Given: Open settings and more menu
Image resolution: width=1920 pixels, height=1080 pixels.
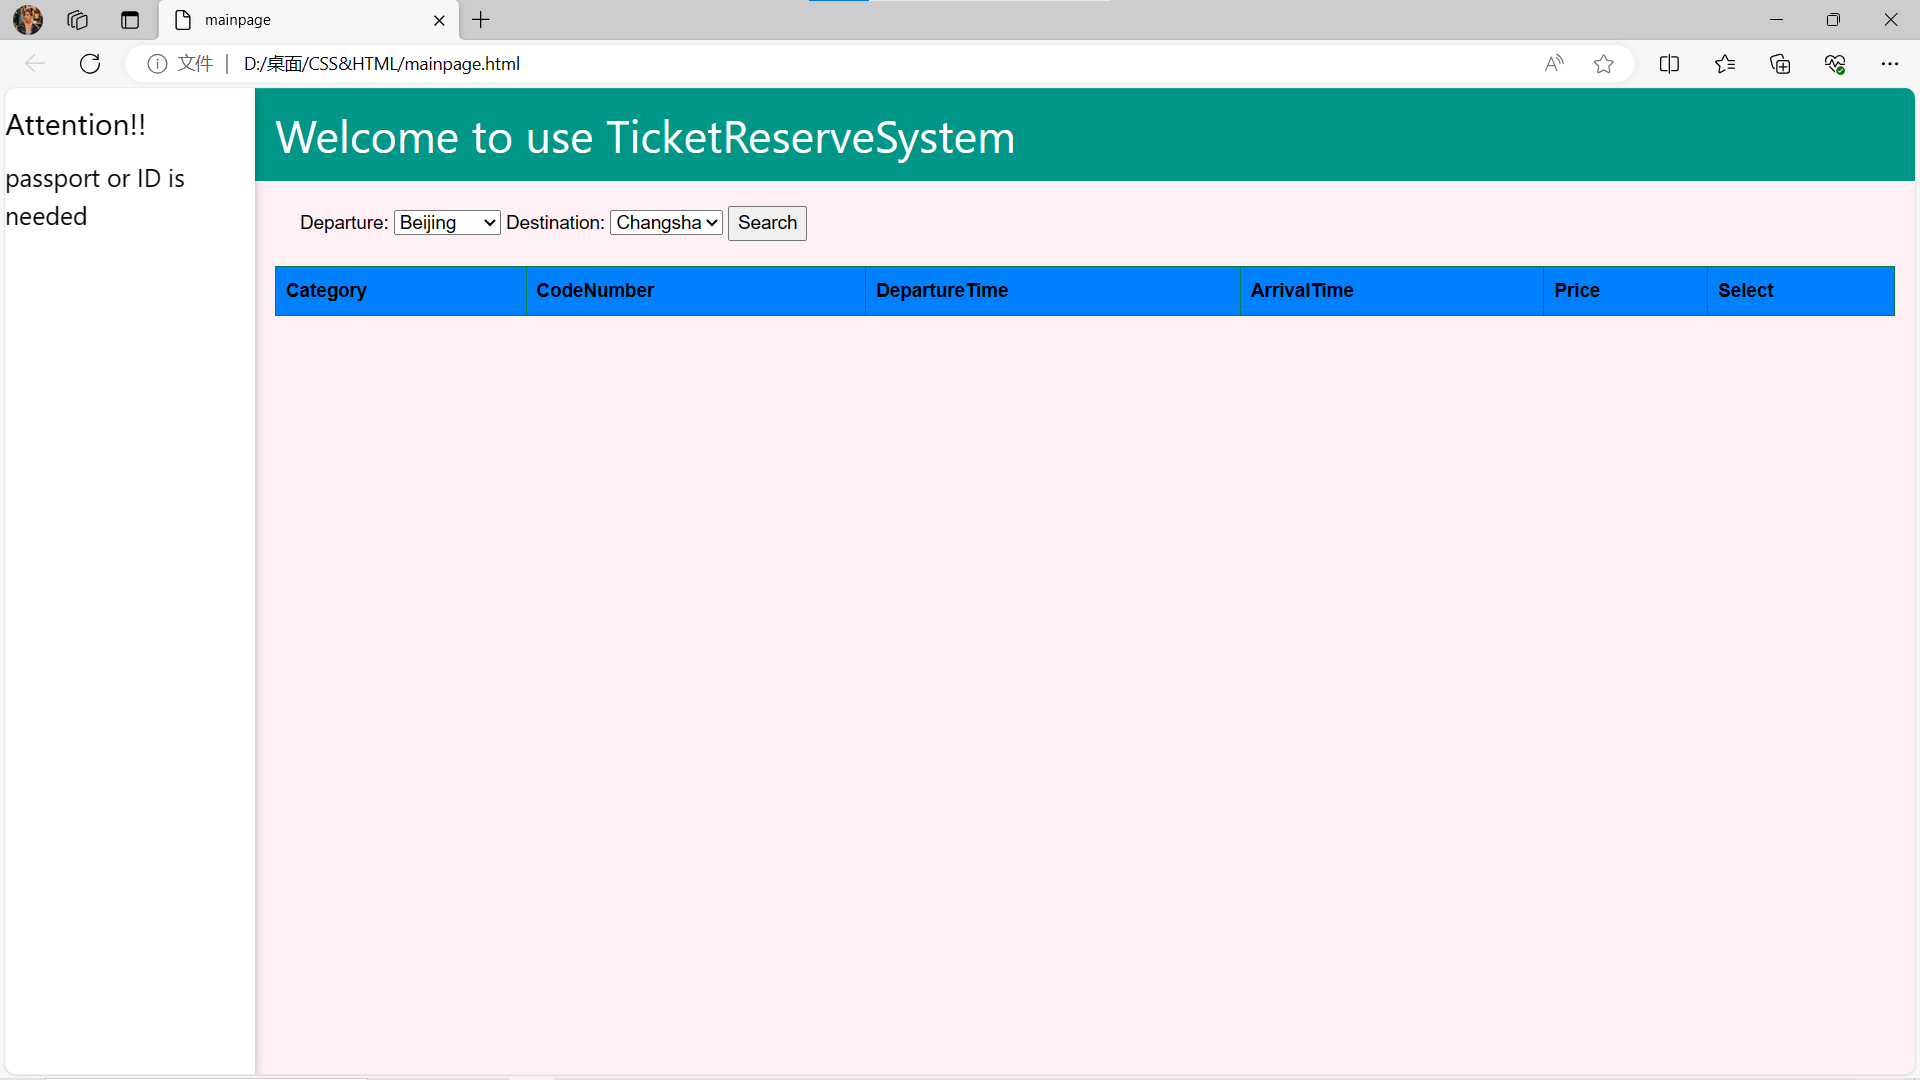Looking at the screenshot, I should click(1889, 64).
